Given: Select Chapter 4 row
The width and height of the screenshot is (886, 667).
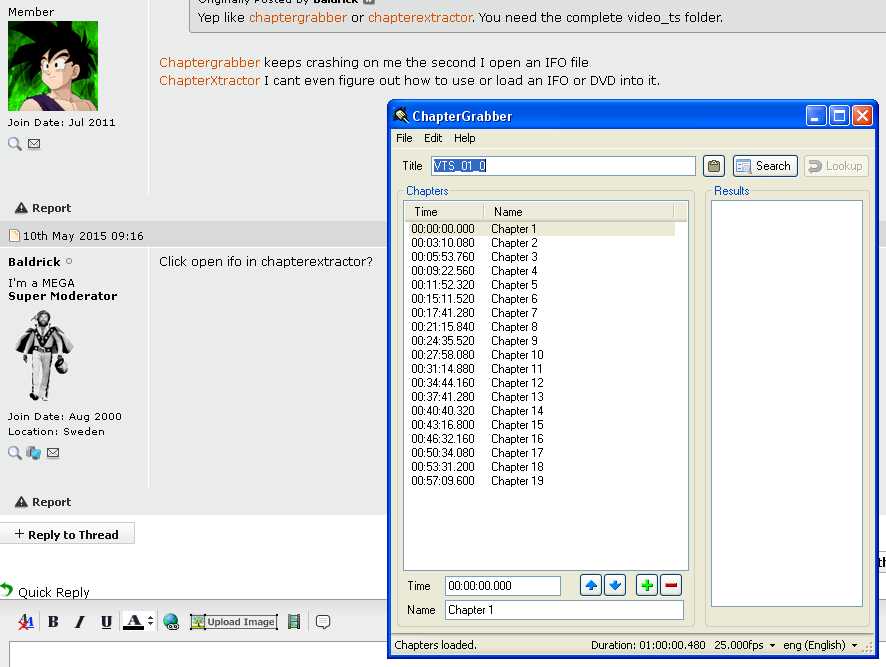Looking at the screenshot, I should pos(541,271).
